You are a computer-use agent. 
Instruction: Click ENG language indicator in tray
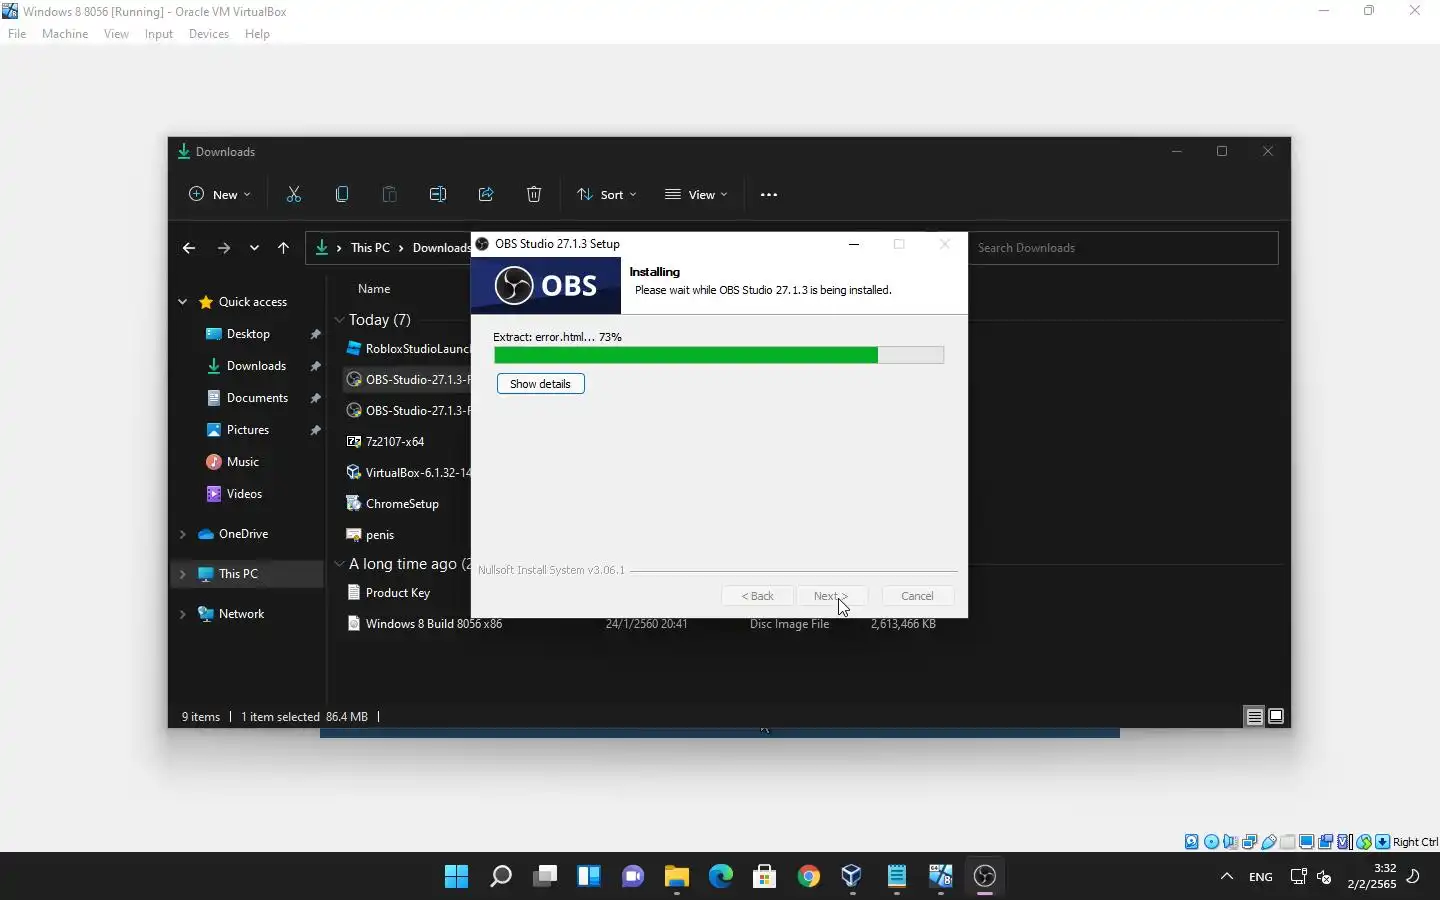[1261, 877]
